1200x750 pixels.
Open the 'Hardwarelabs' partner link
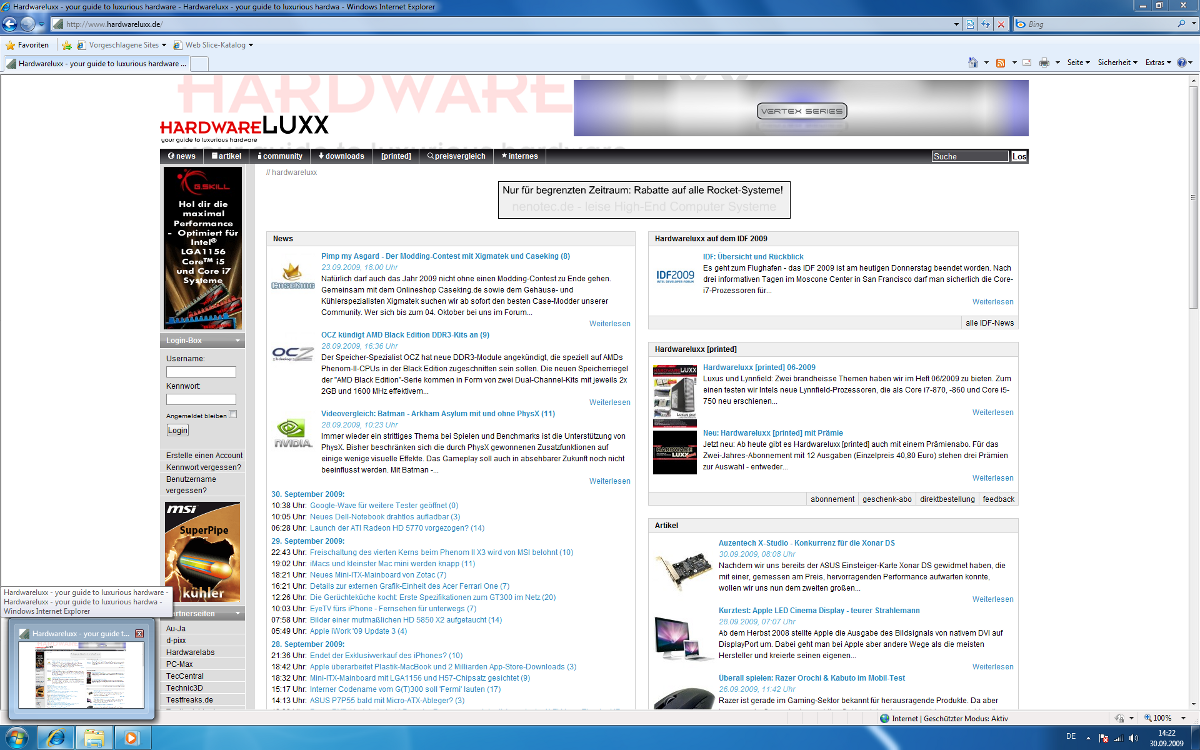click(190, 652)
